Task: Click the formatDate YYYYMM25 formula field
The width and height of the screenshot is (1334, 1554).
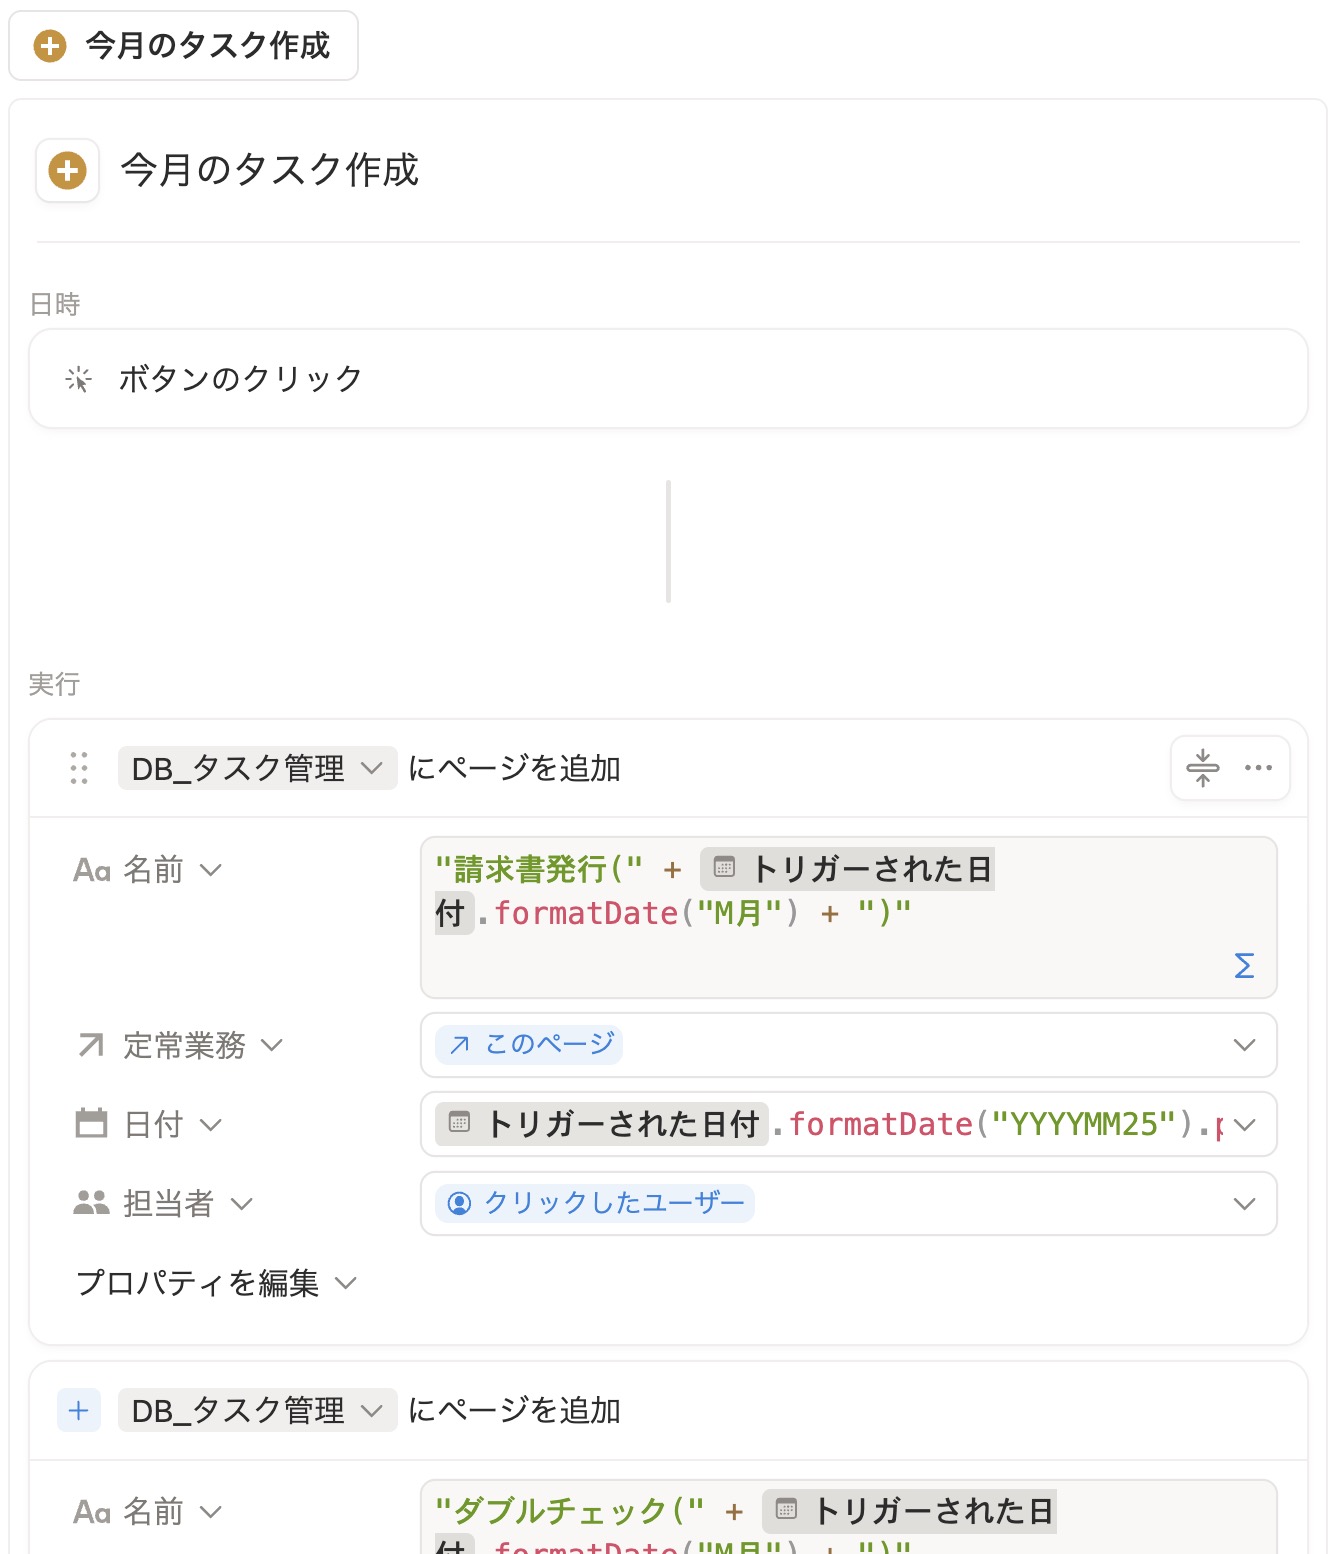Action: [848, 1124]
